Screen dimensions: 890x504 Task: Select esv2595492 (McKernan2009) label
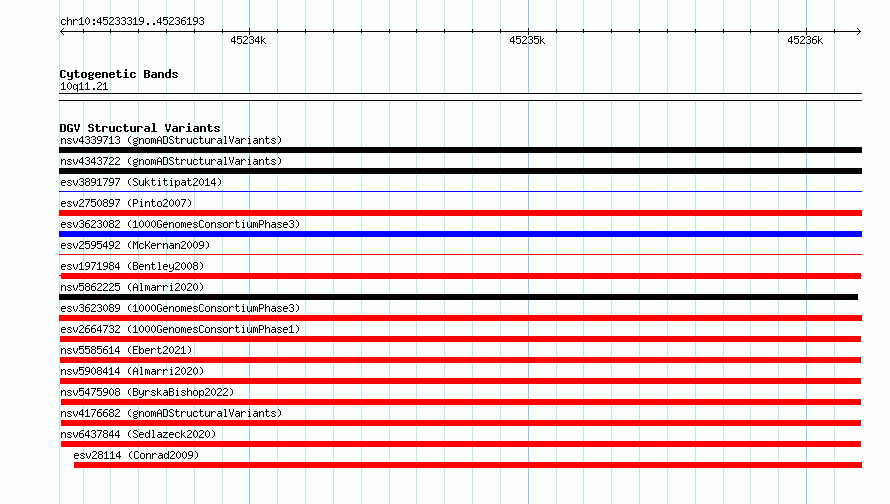coord(135,245)
